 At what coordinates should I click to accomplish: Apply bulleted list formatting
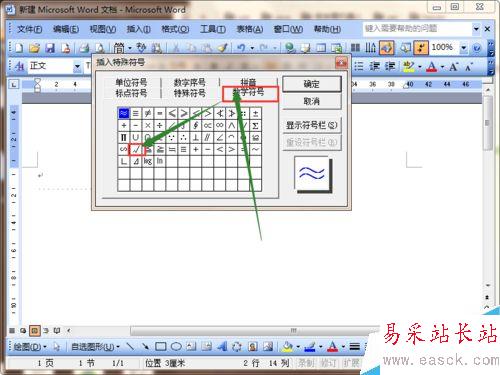[359, 66]
